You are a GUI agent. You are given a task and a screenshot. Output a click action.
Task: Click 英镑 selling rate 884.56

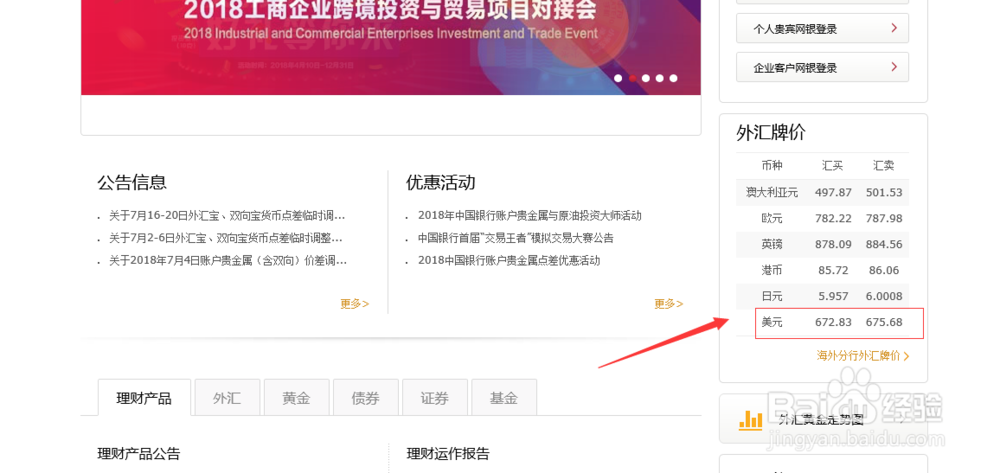click(x=884, y=244)
